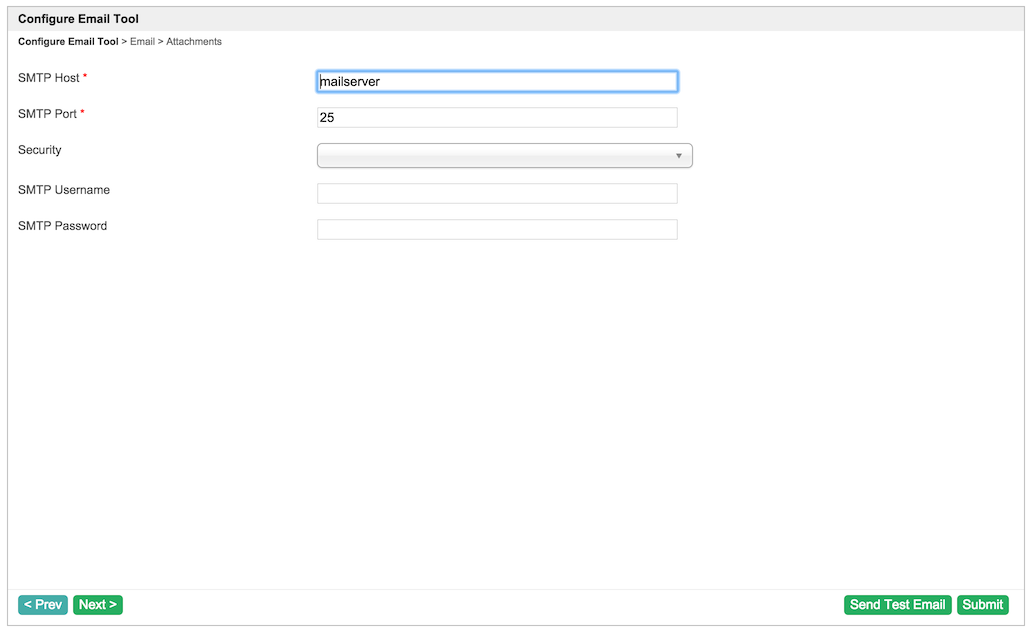Click Configure Email Tool breadcrumb step
The width and height of the screenshot is (1032, 634).
point(68,42)
